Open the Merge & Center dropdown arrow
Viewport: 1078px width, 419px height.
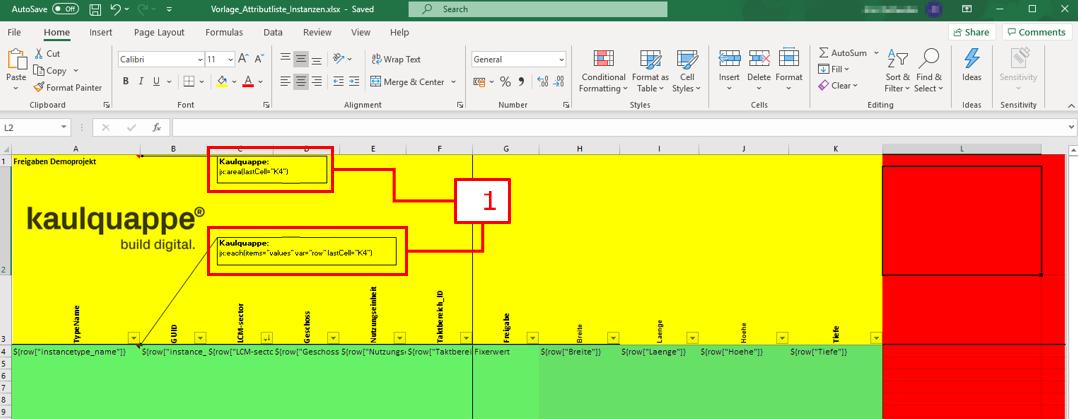click(454, 82)
